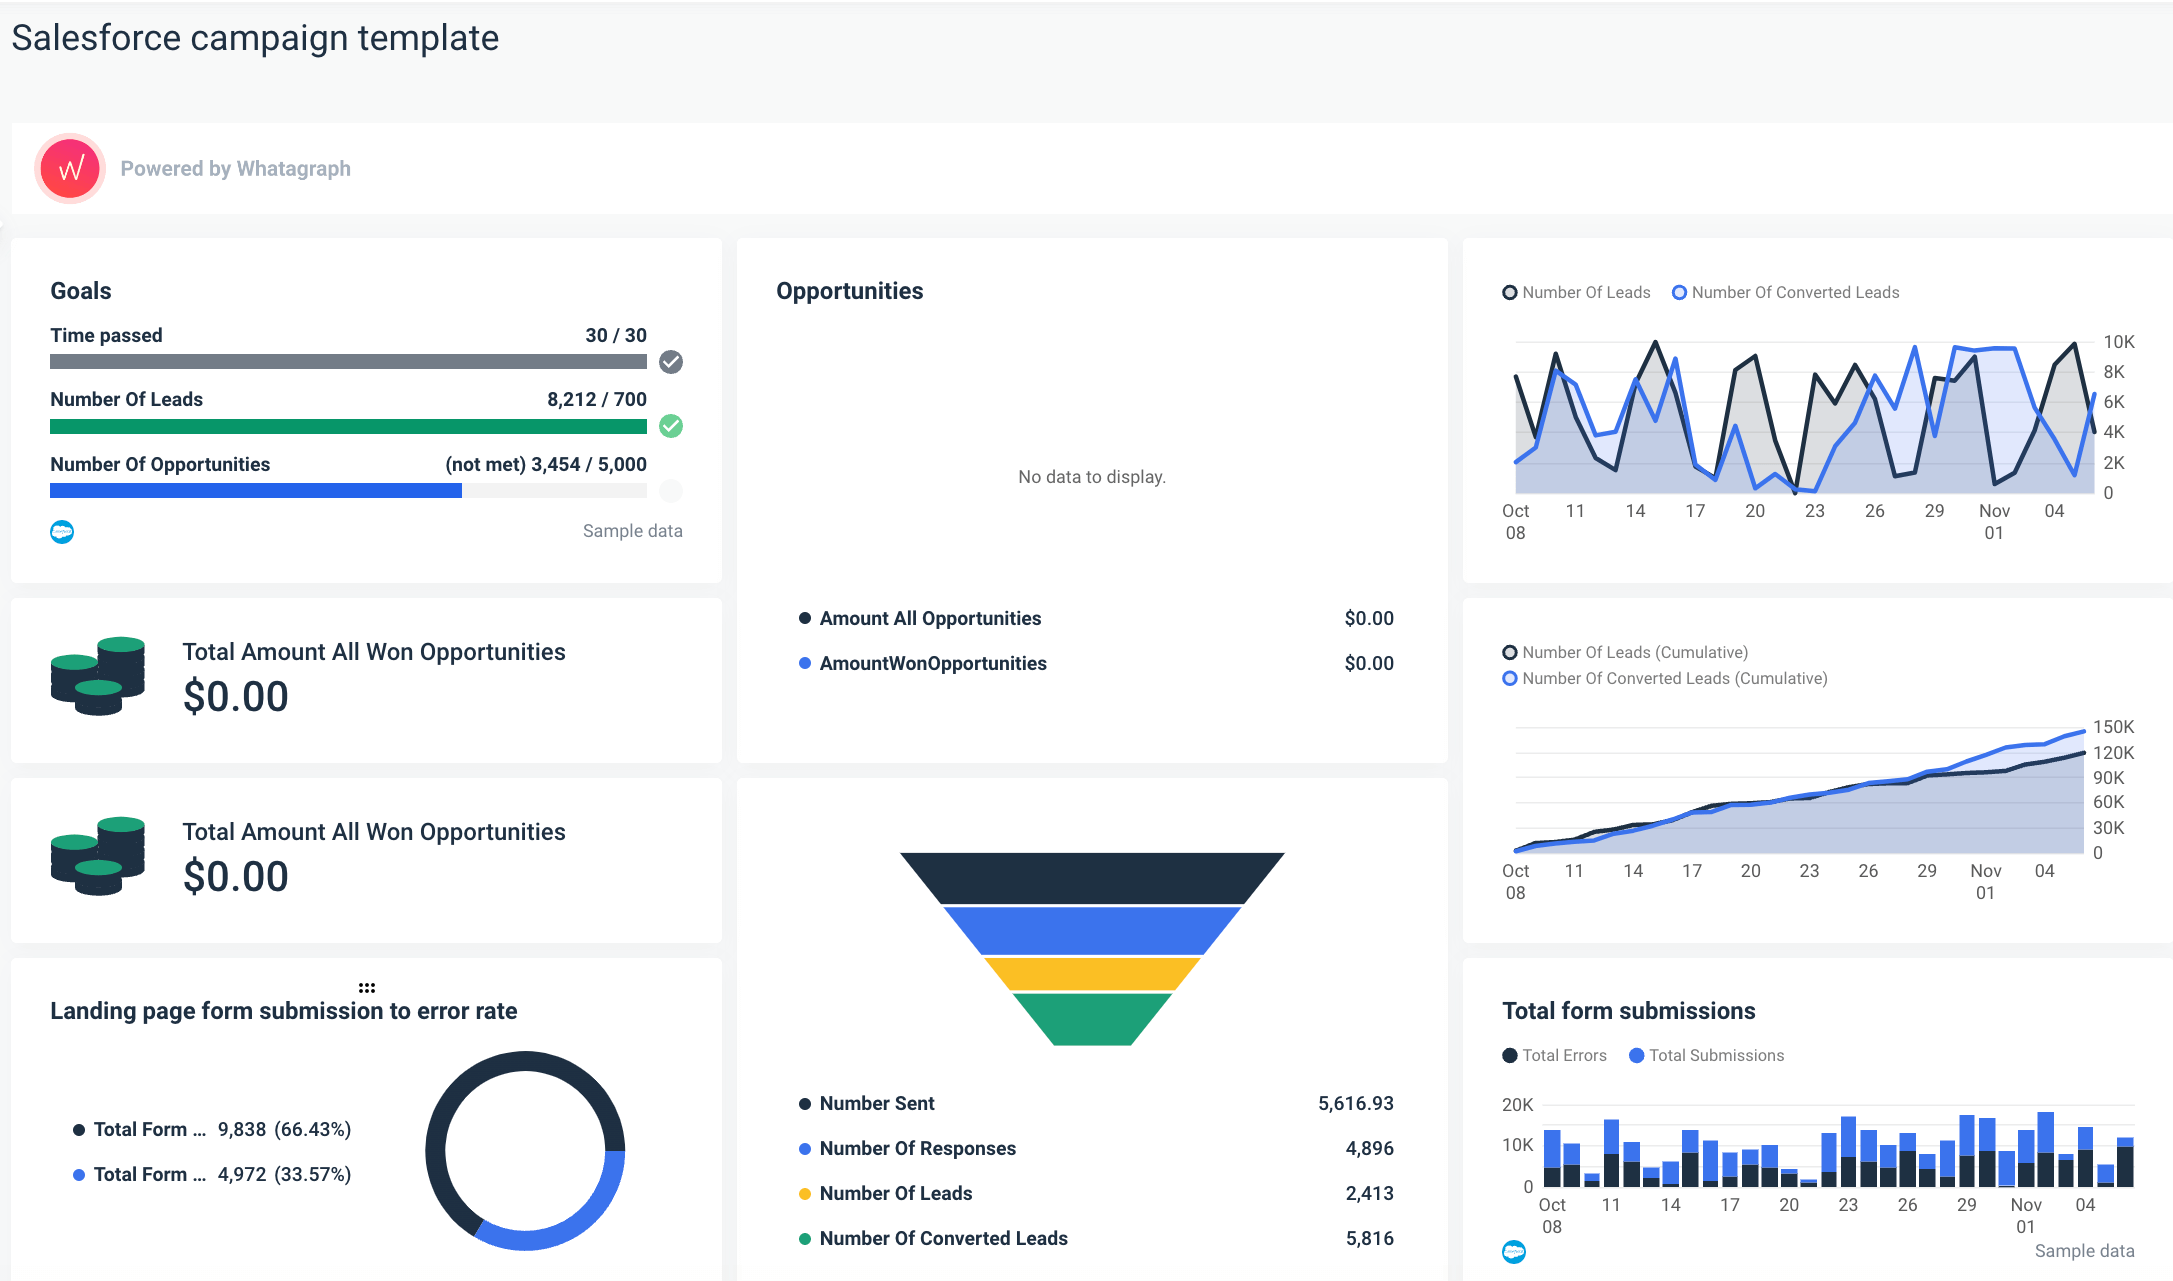This screenshot has width=2173, height=1281.
Task: Click the Number Of Opportunities progress bar
Action: (255, 490)
